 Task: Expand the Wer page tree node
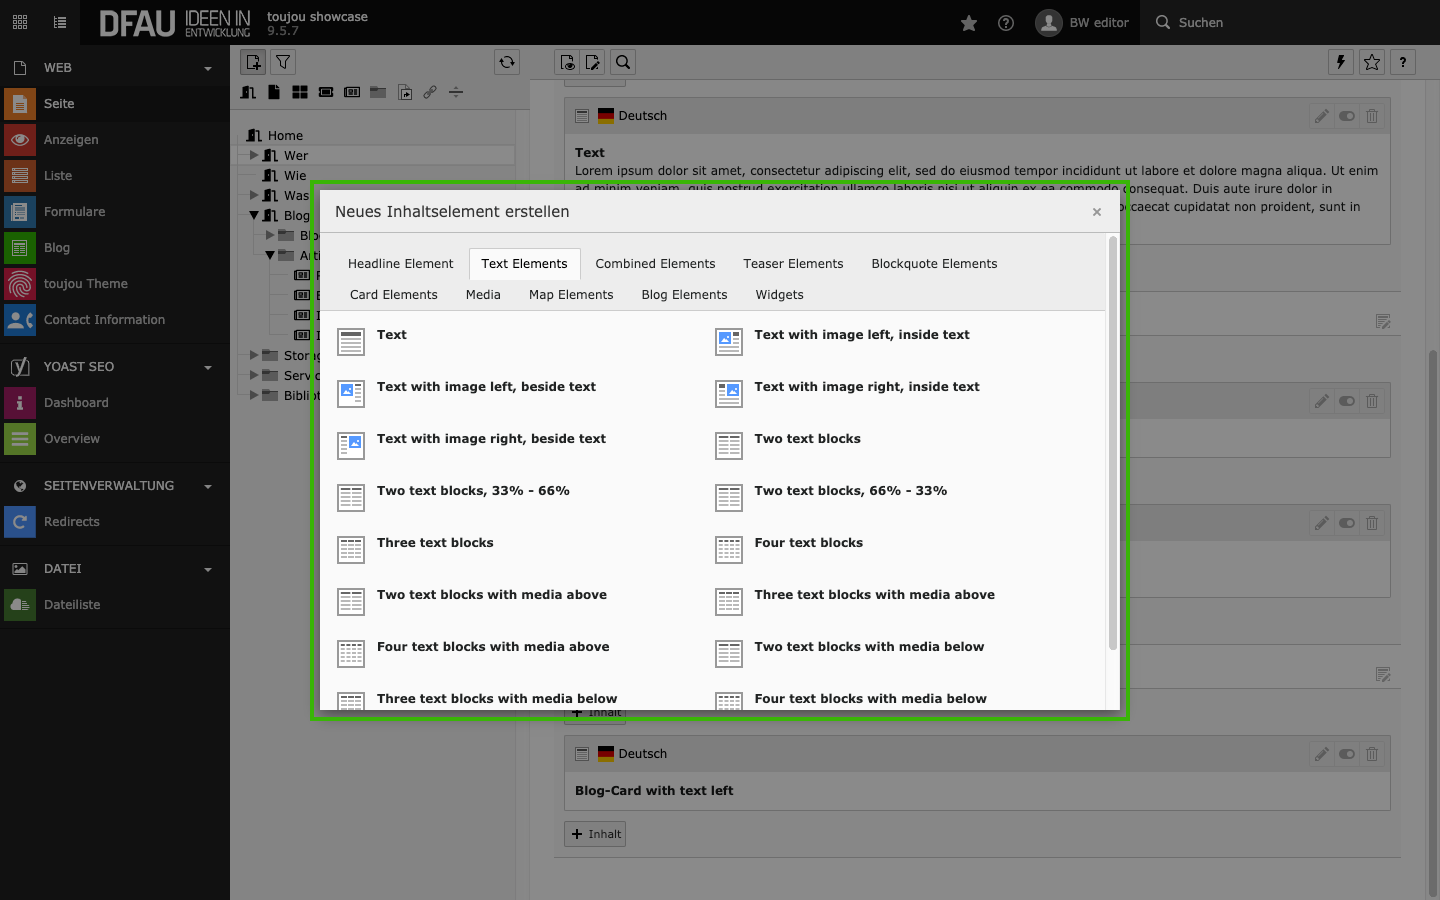(254, 155)
